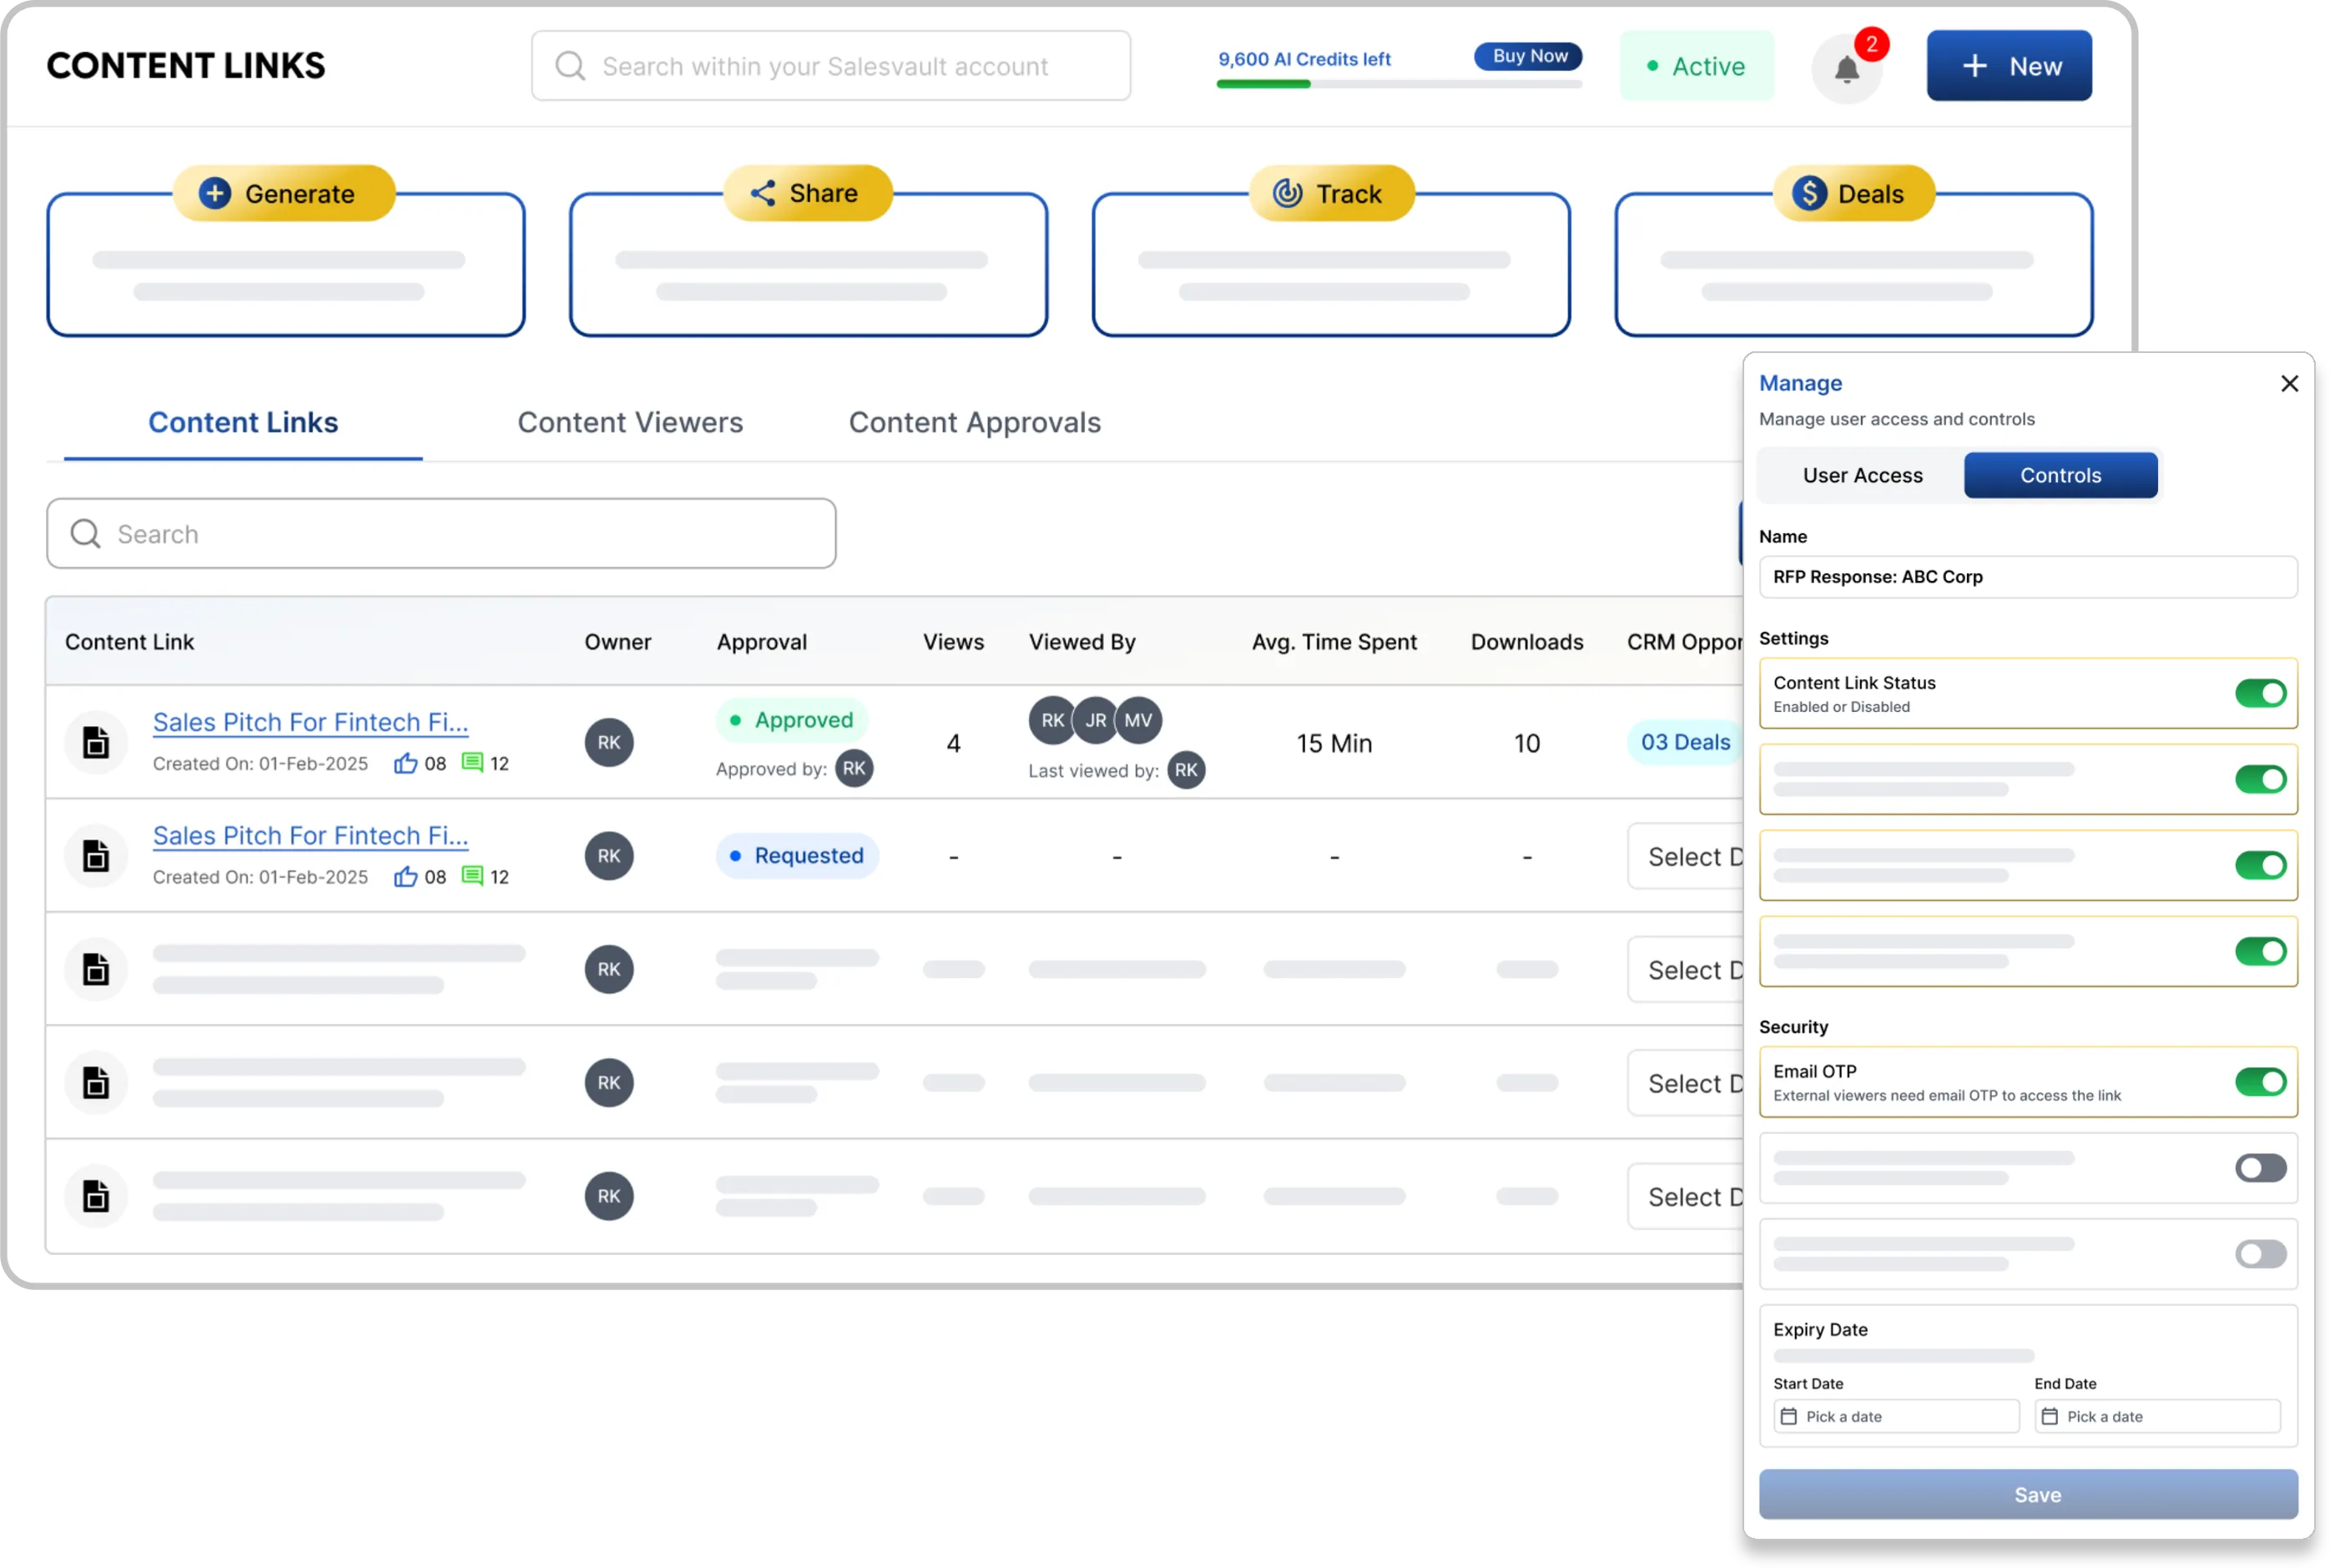This screenshot has height=1568, width=2330.
Task: Switch to Content Viewers tab
Action: click(630, 423)
